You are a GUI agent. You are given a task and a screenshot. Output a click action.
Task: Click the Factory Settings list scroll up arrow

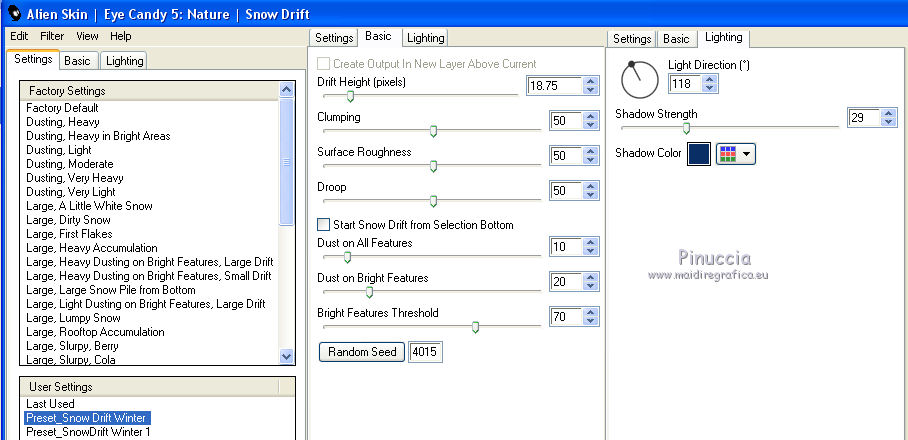pyautogui.click(x=287, y=90)
